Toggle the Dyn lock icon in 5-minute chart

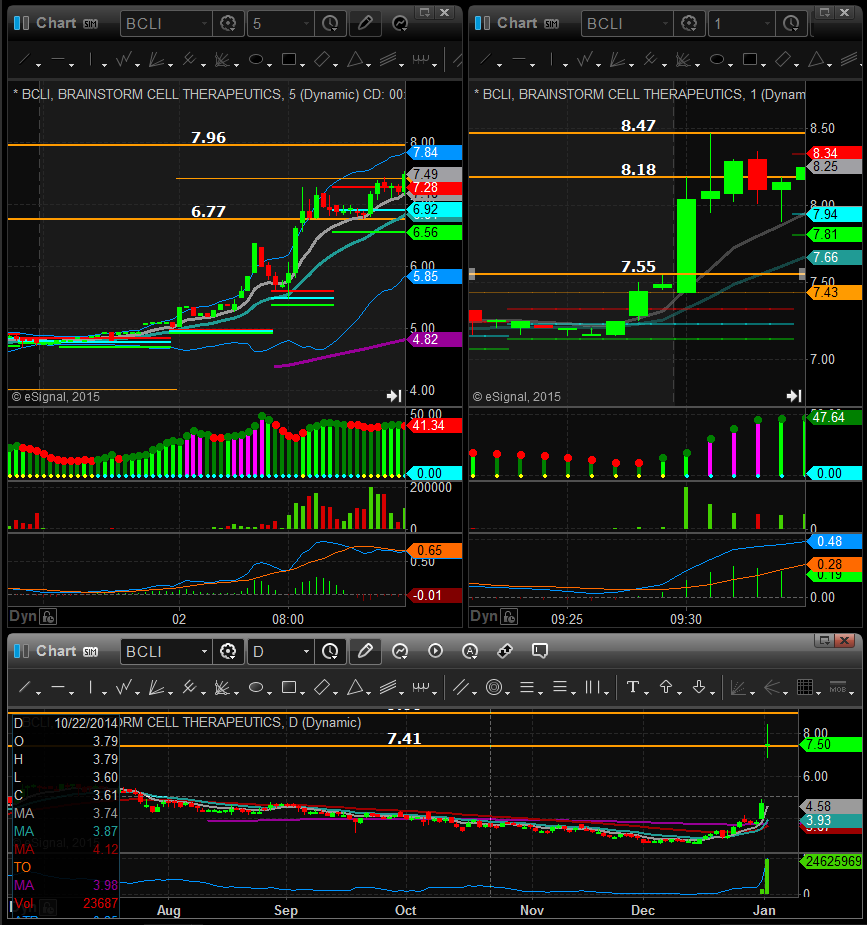[x=48, y=617]
